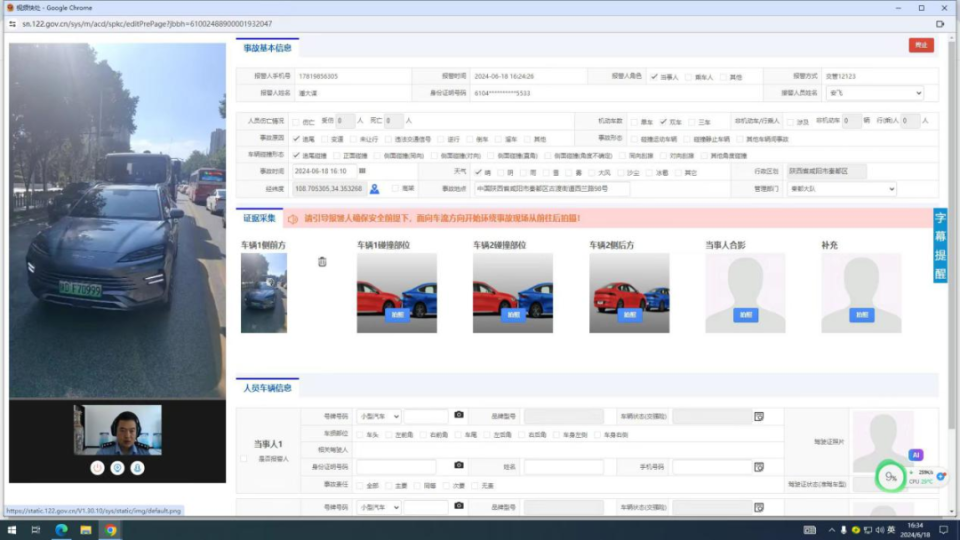The width and height of the screenshot is (960, 540).
Task: Select the 人员车辆信息 tab
Action: point(268,388)
